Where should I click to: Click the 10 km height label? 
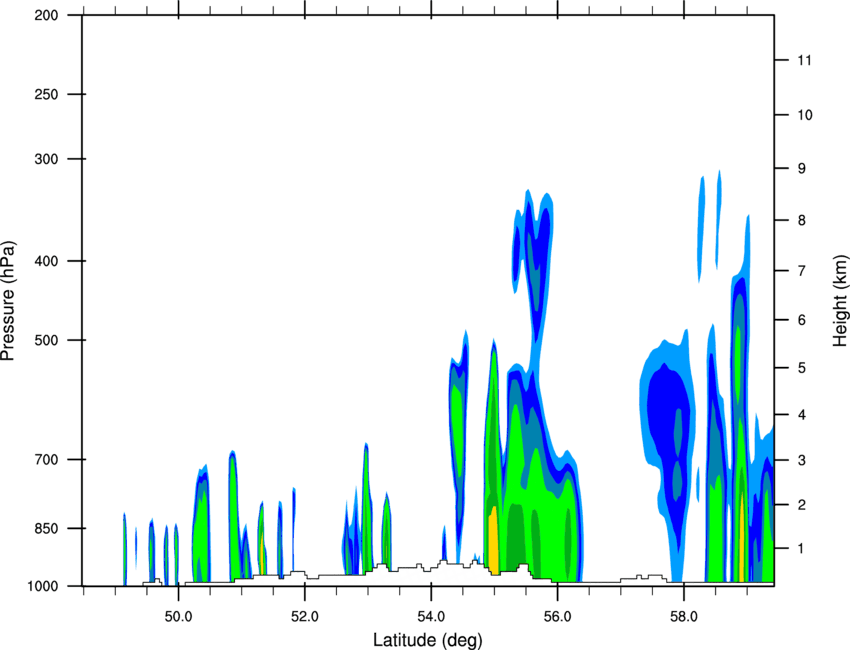(805, 115)
